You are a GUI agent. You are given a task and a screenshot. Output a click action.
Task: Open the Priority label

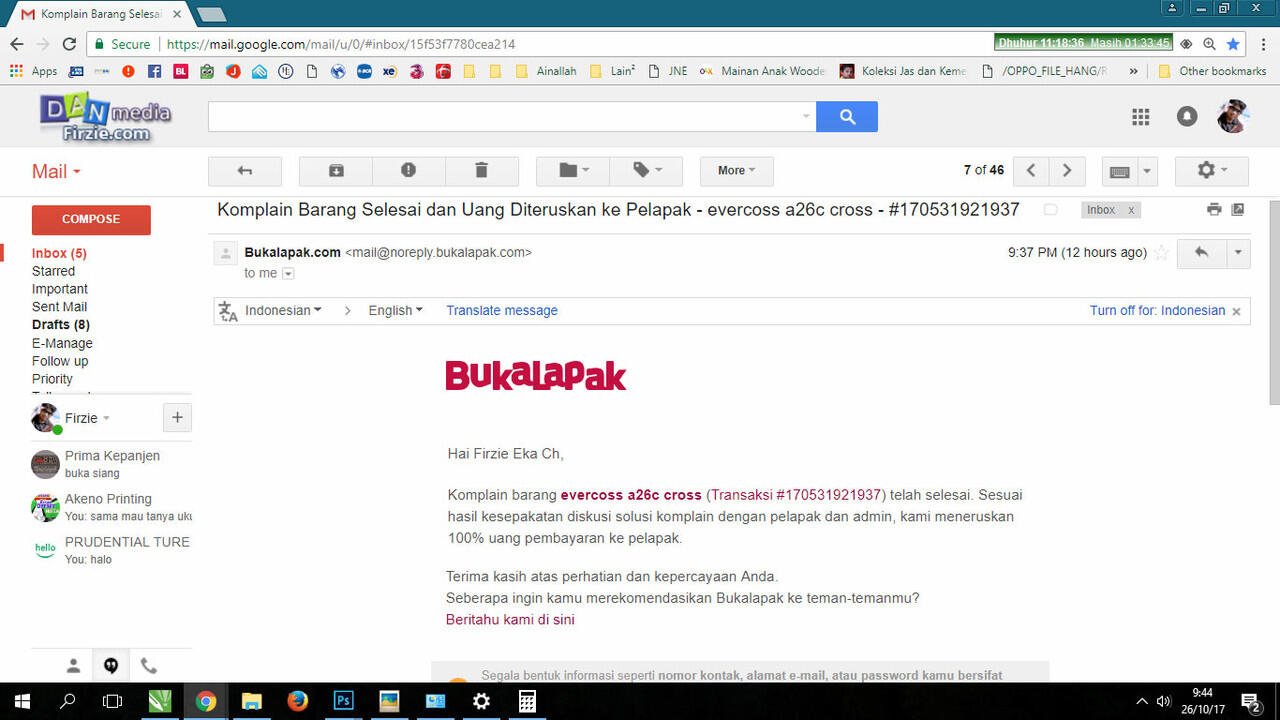[52, 379]
